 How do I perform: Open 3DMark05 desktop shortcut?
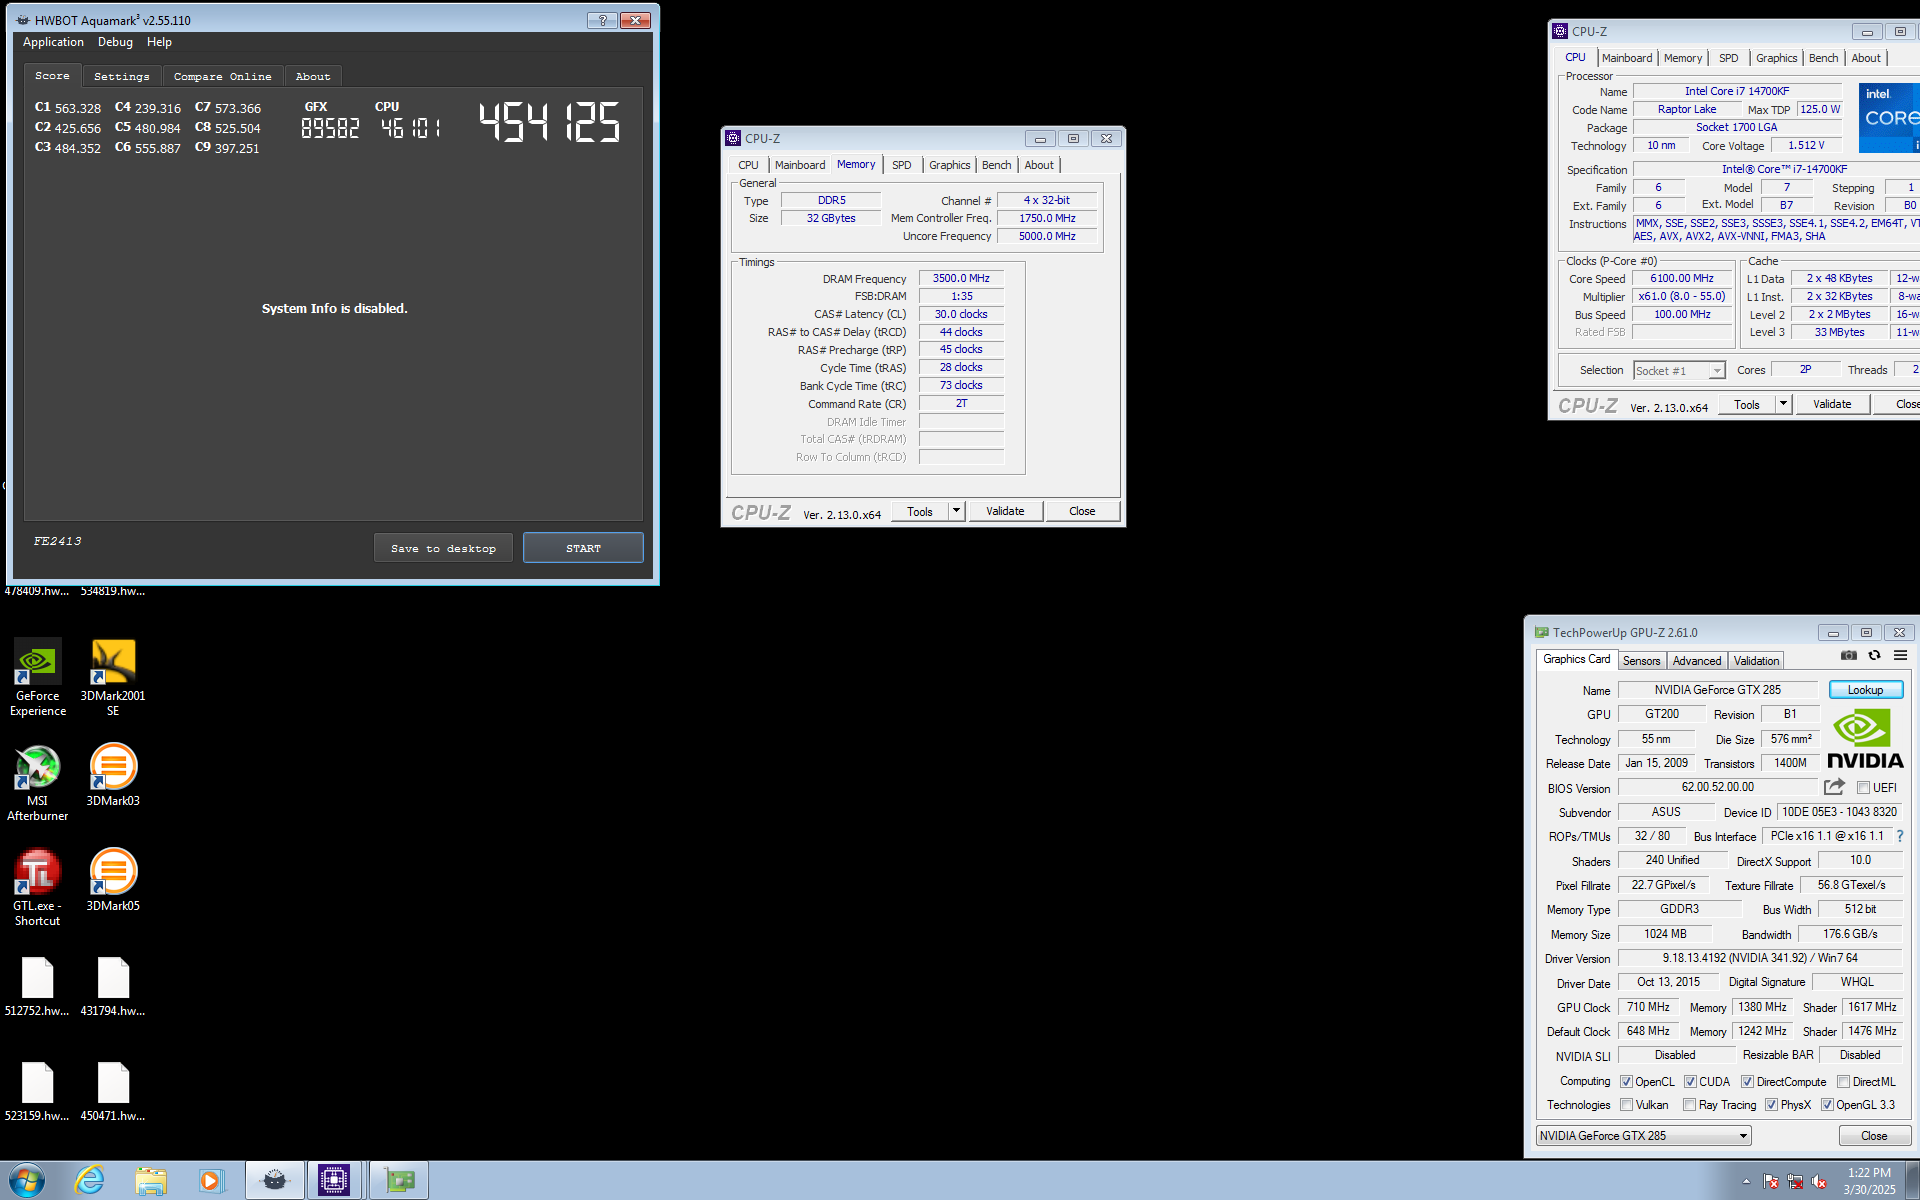113,881
